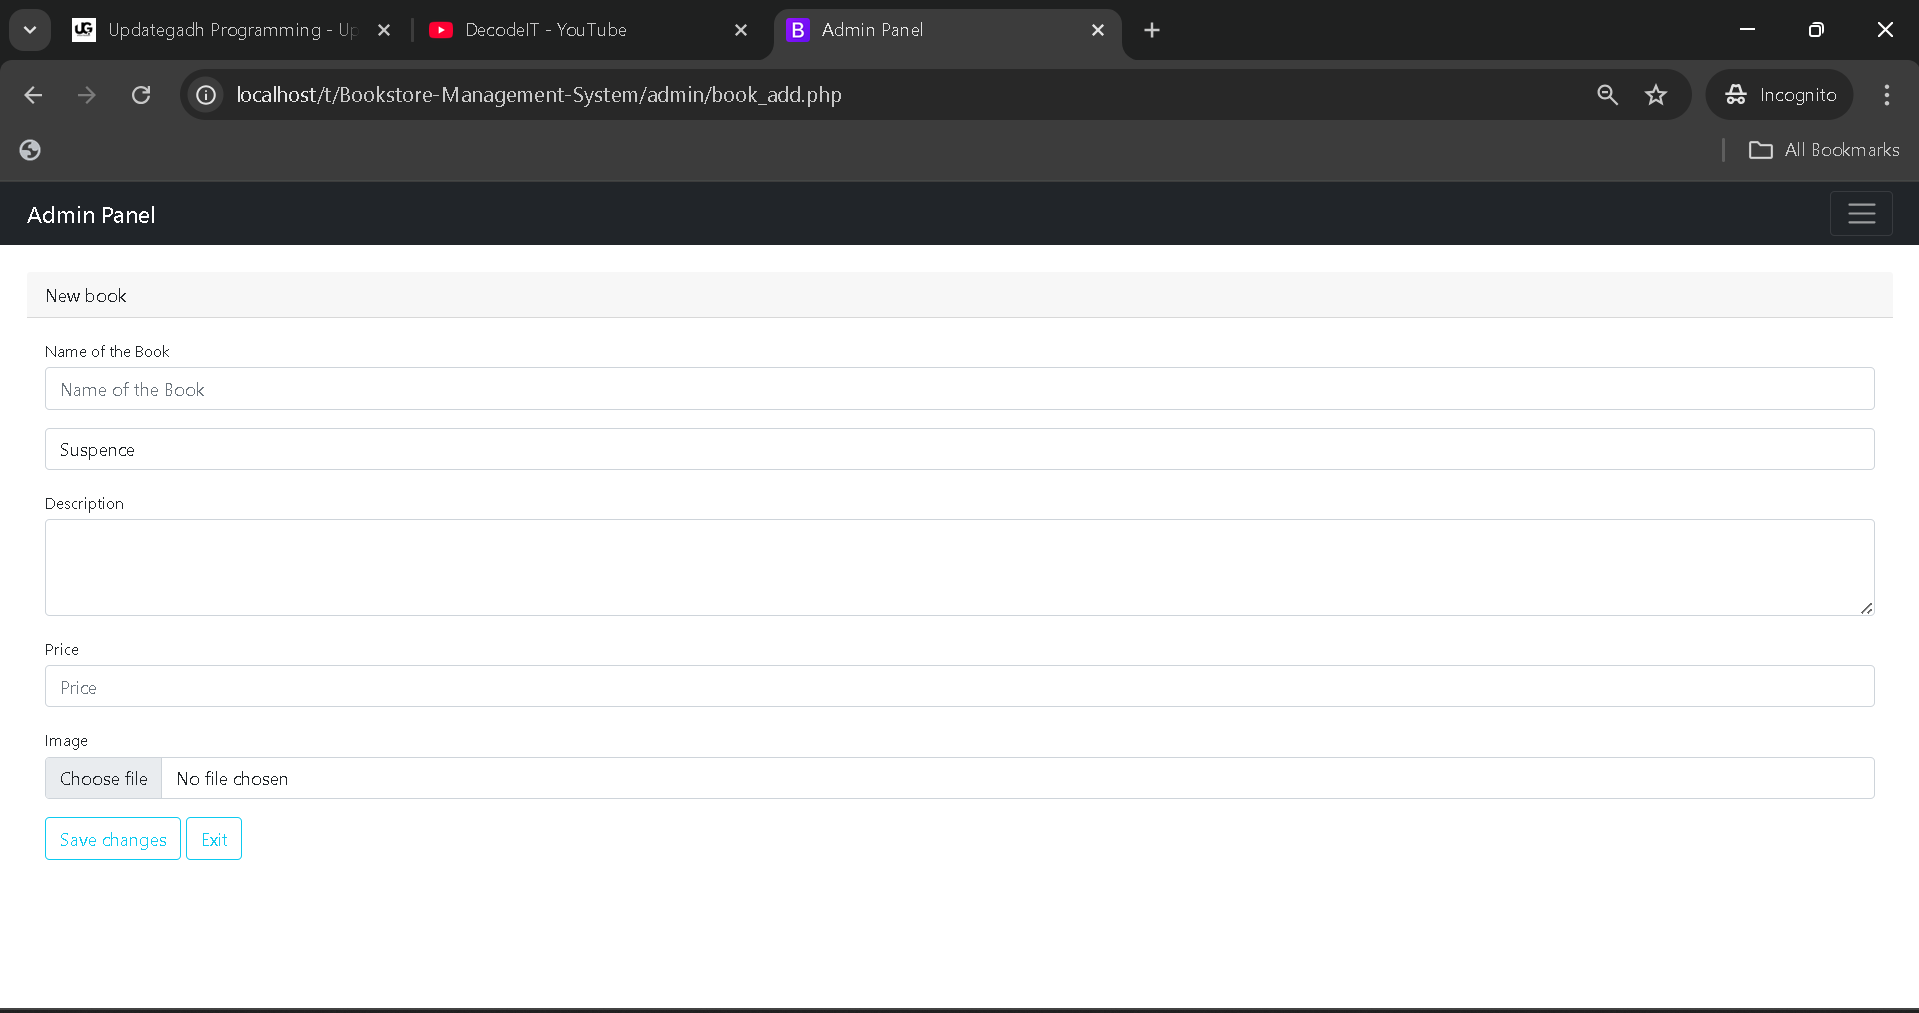The height and width of the screenshot is (1013, 1919).
Task: Click the Exit button
Action: [x=214, y=839]
